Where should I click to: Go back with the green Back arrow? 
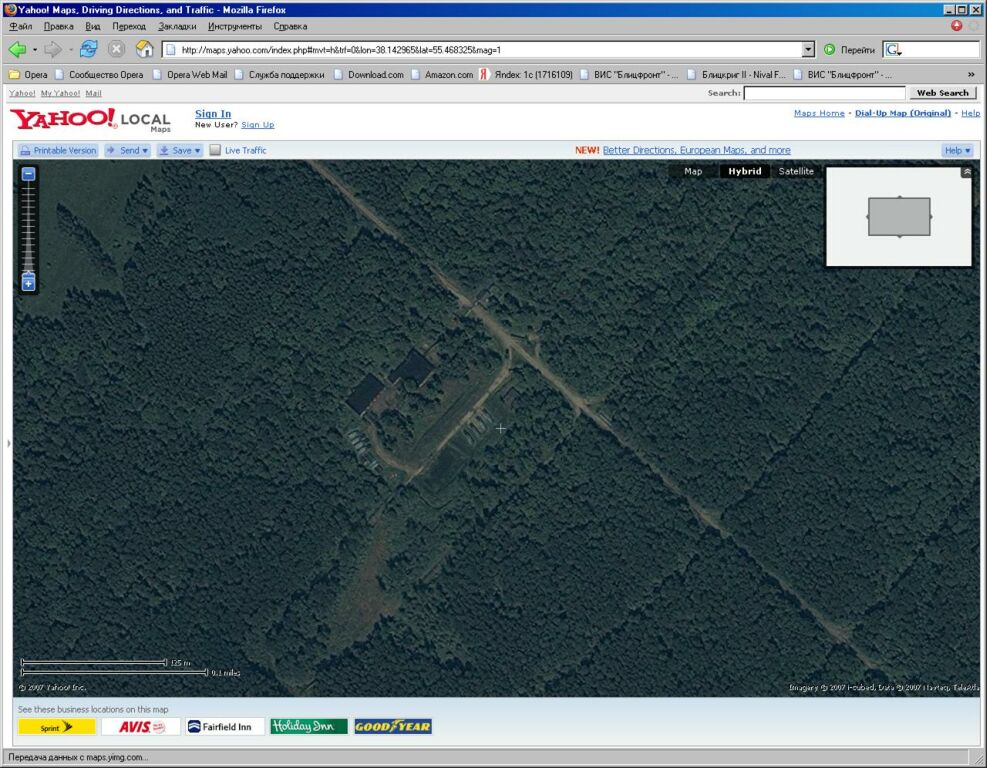[x=17, y=49]
